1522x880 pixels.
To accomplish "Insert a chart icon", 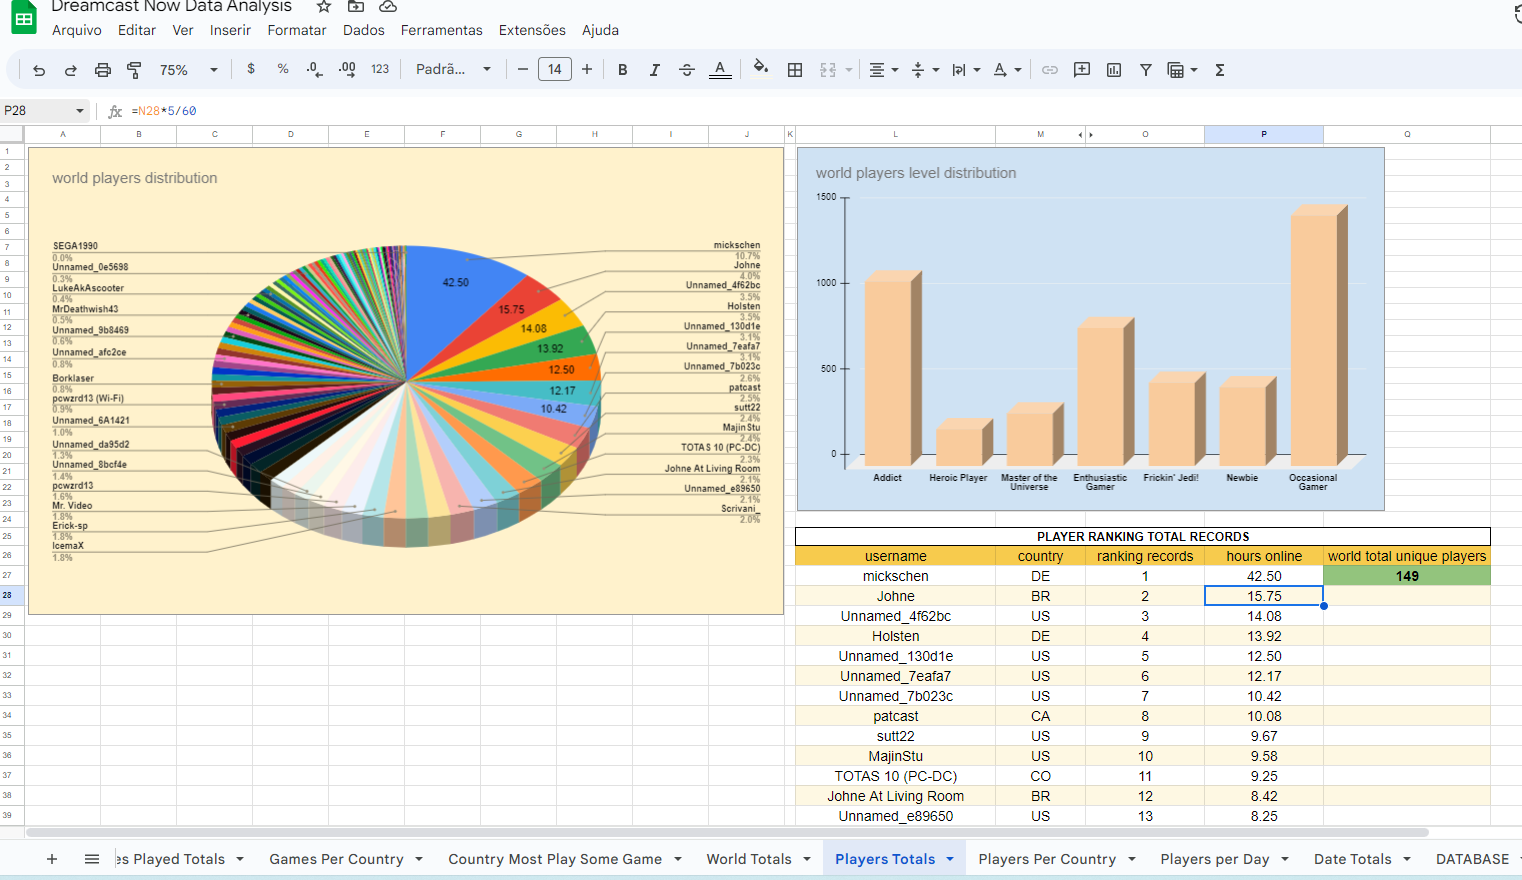I will (x=1114, y=70).
